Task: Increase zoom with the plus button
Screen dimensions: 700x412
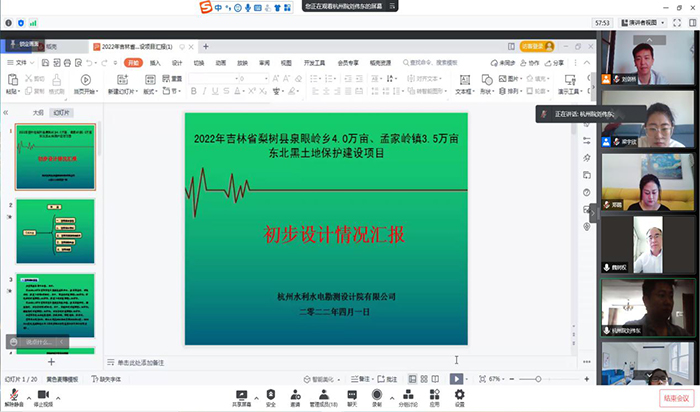Action: 587,379
